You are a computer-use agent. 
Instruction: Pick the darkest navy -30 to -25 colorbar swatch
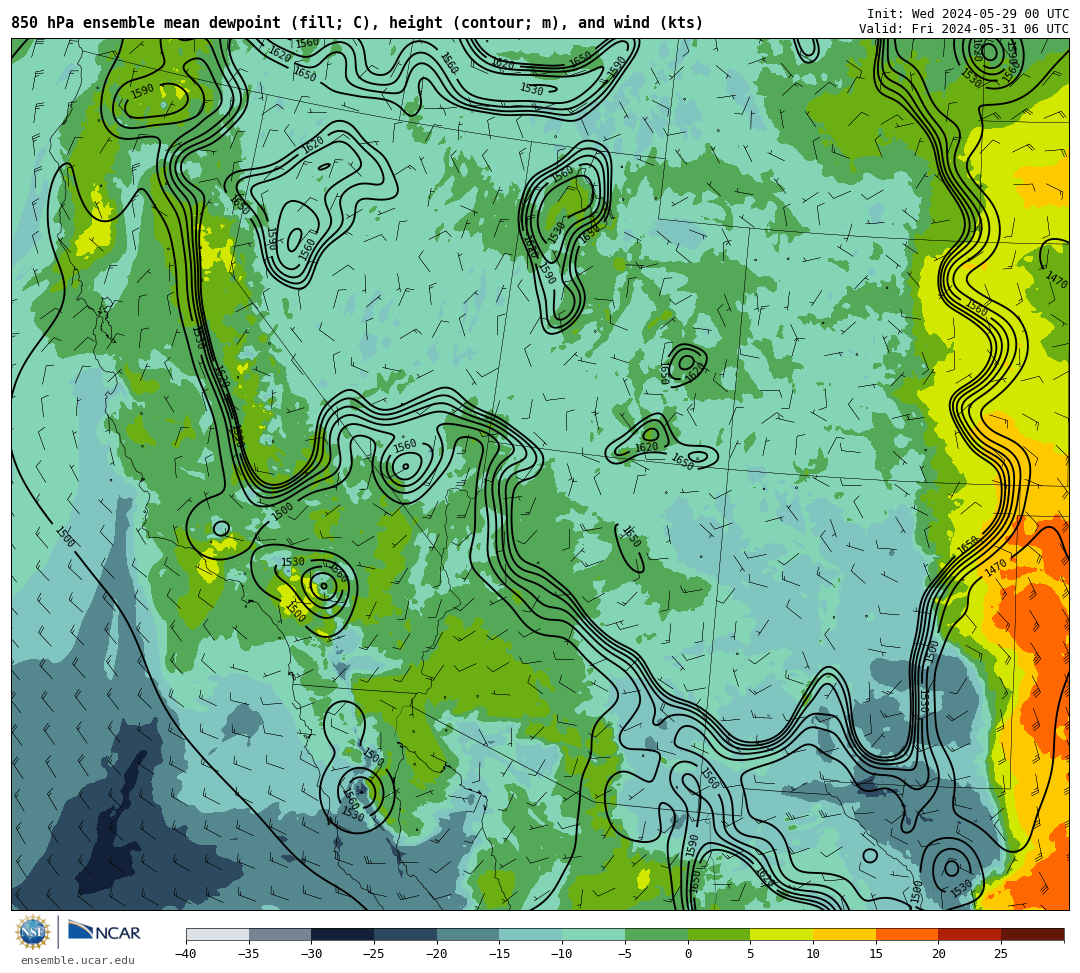point(343,935)
